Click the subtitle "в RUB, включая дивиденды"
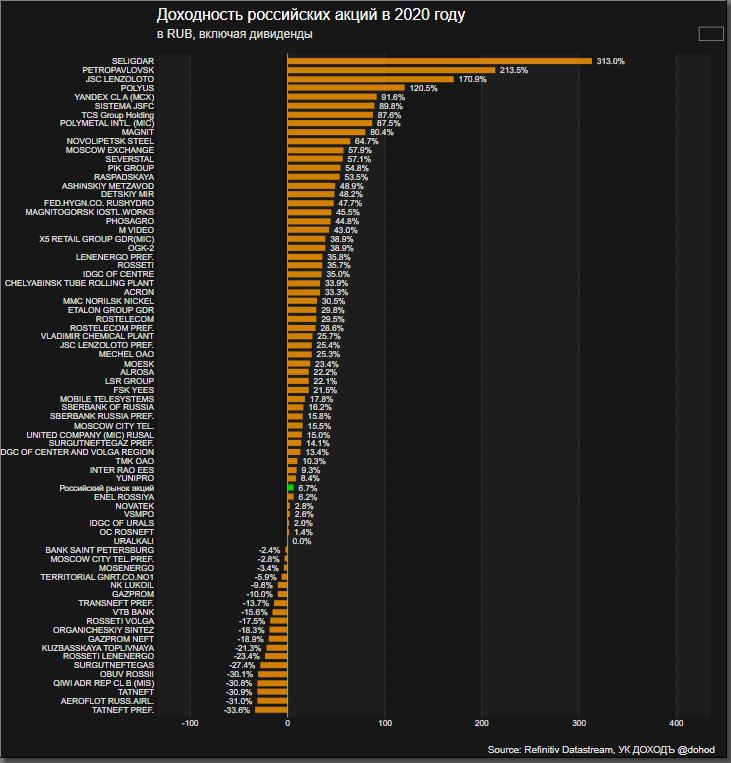 point(235,34)
